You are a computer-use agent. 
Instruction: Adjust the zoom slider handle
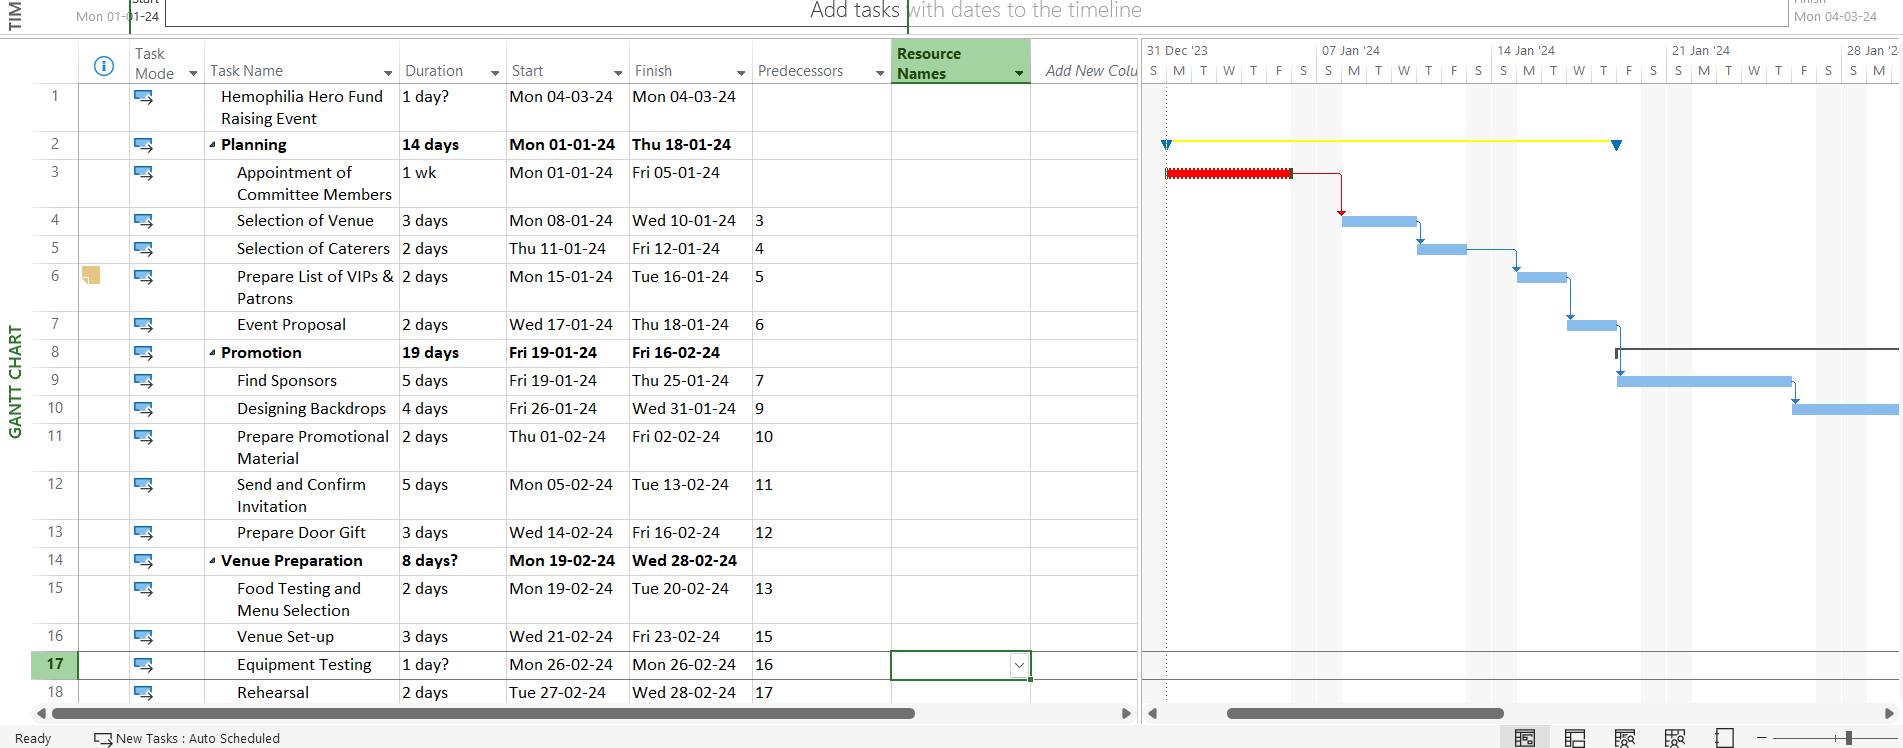(1848, 738)
